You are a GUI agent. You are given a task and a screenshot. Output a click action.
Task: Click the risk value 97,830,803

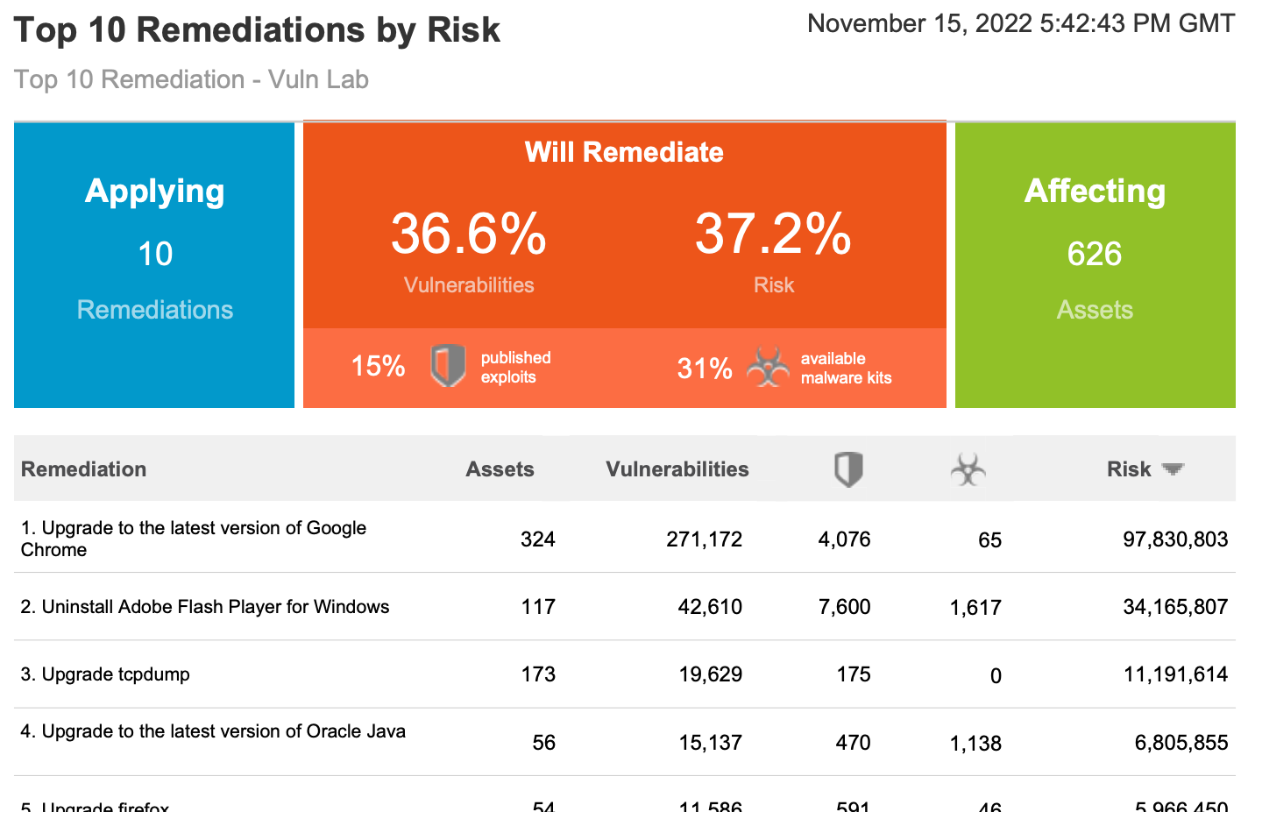[1175, 540]
